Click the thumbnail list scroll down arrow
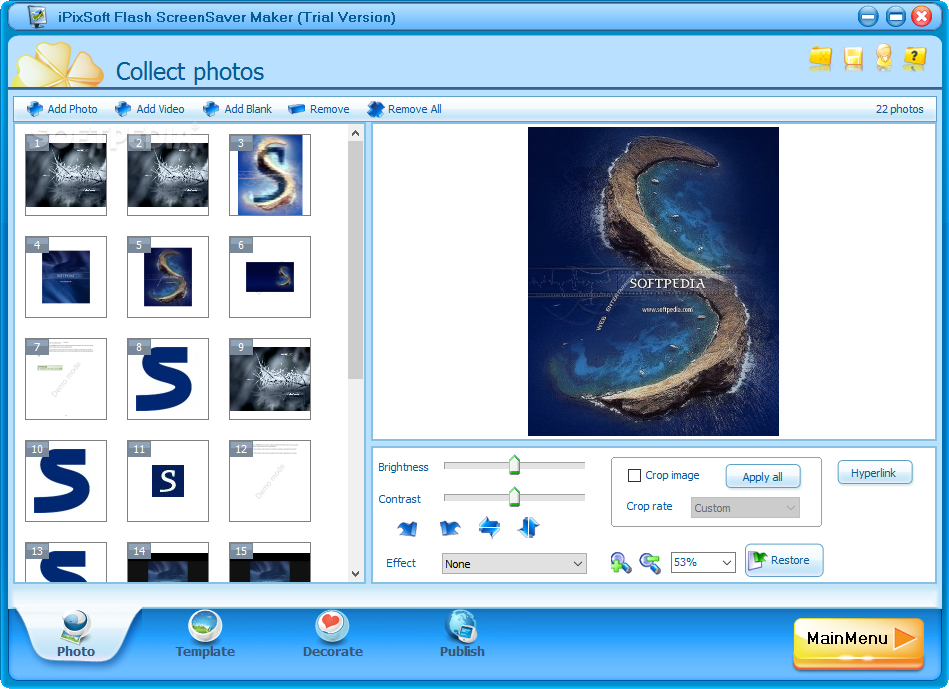 355,573
